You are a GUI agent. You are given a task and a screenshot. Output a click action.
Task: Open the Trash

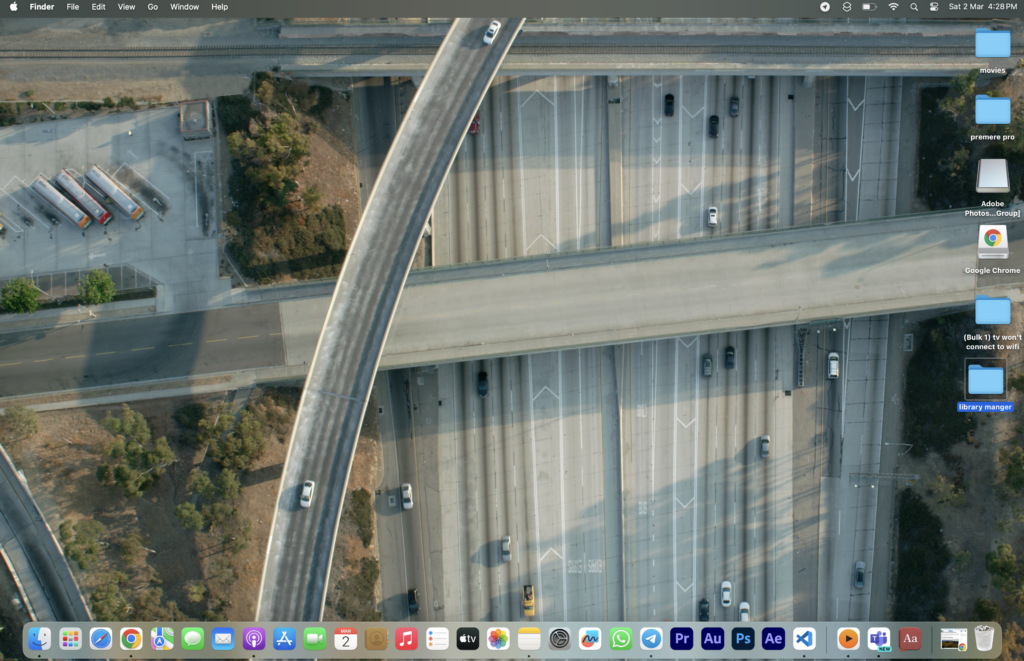click(x=986, y=638)
